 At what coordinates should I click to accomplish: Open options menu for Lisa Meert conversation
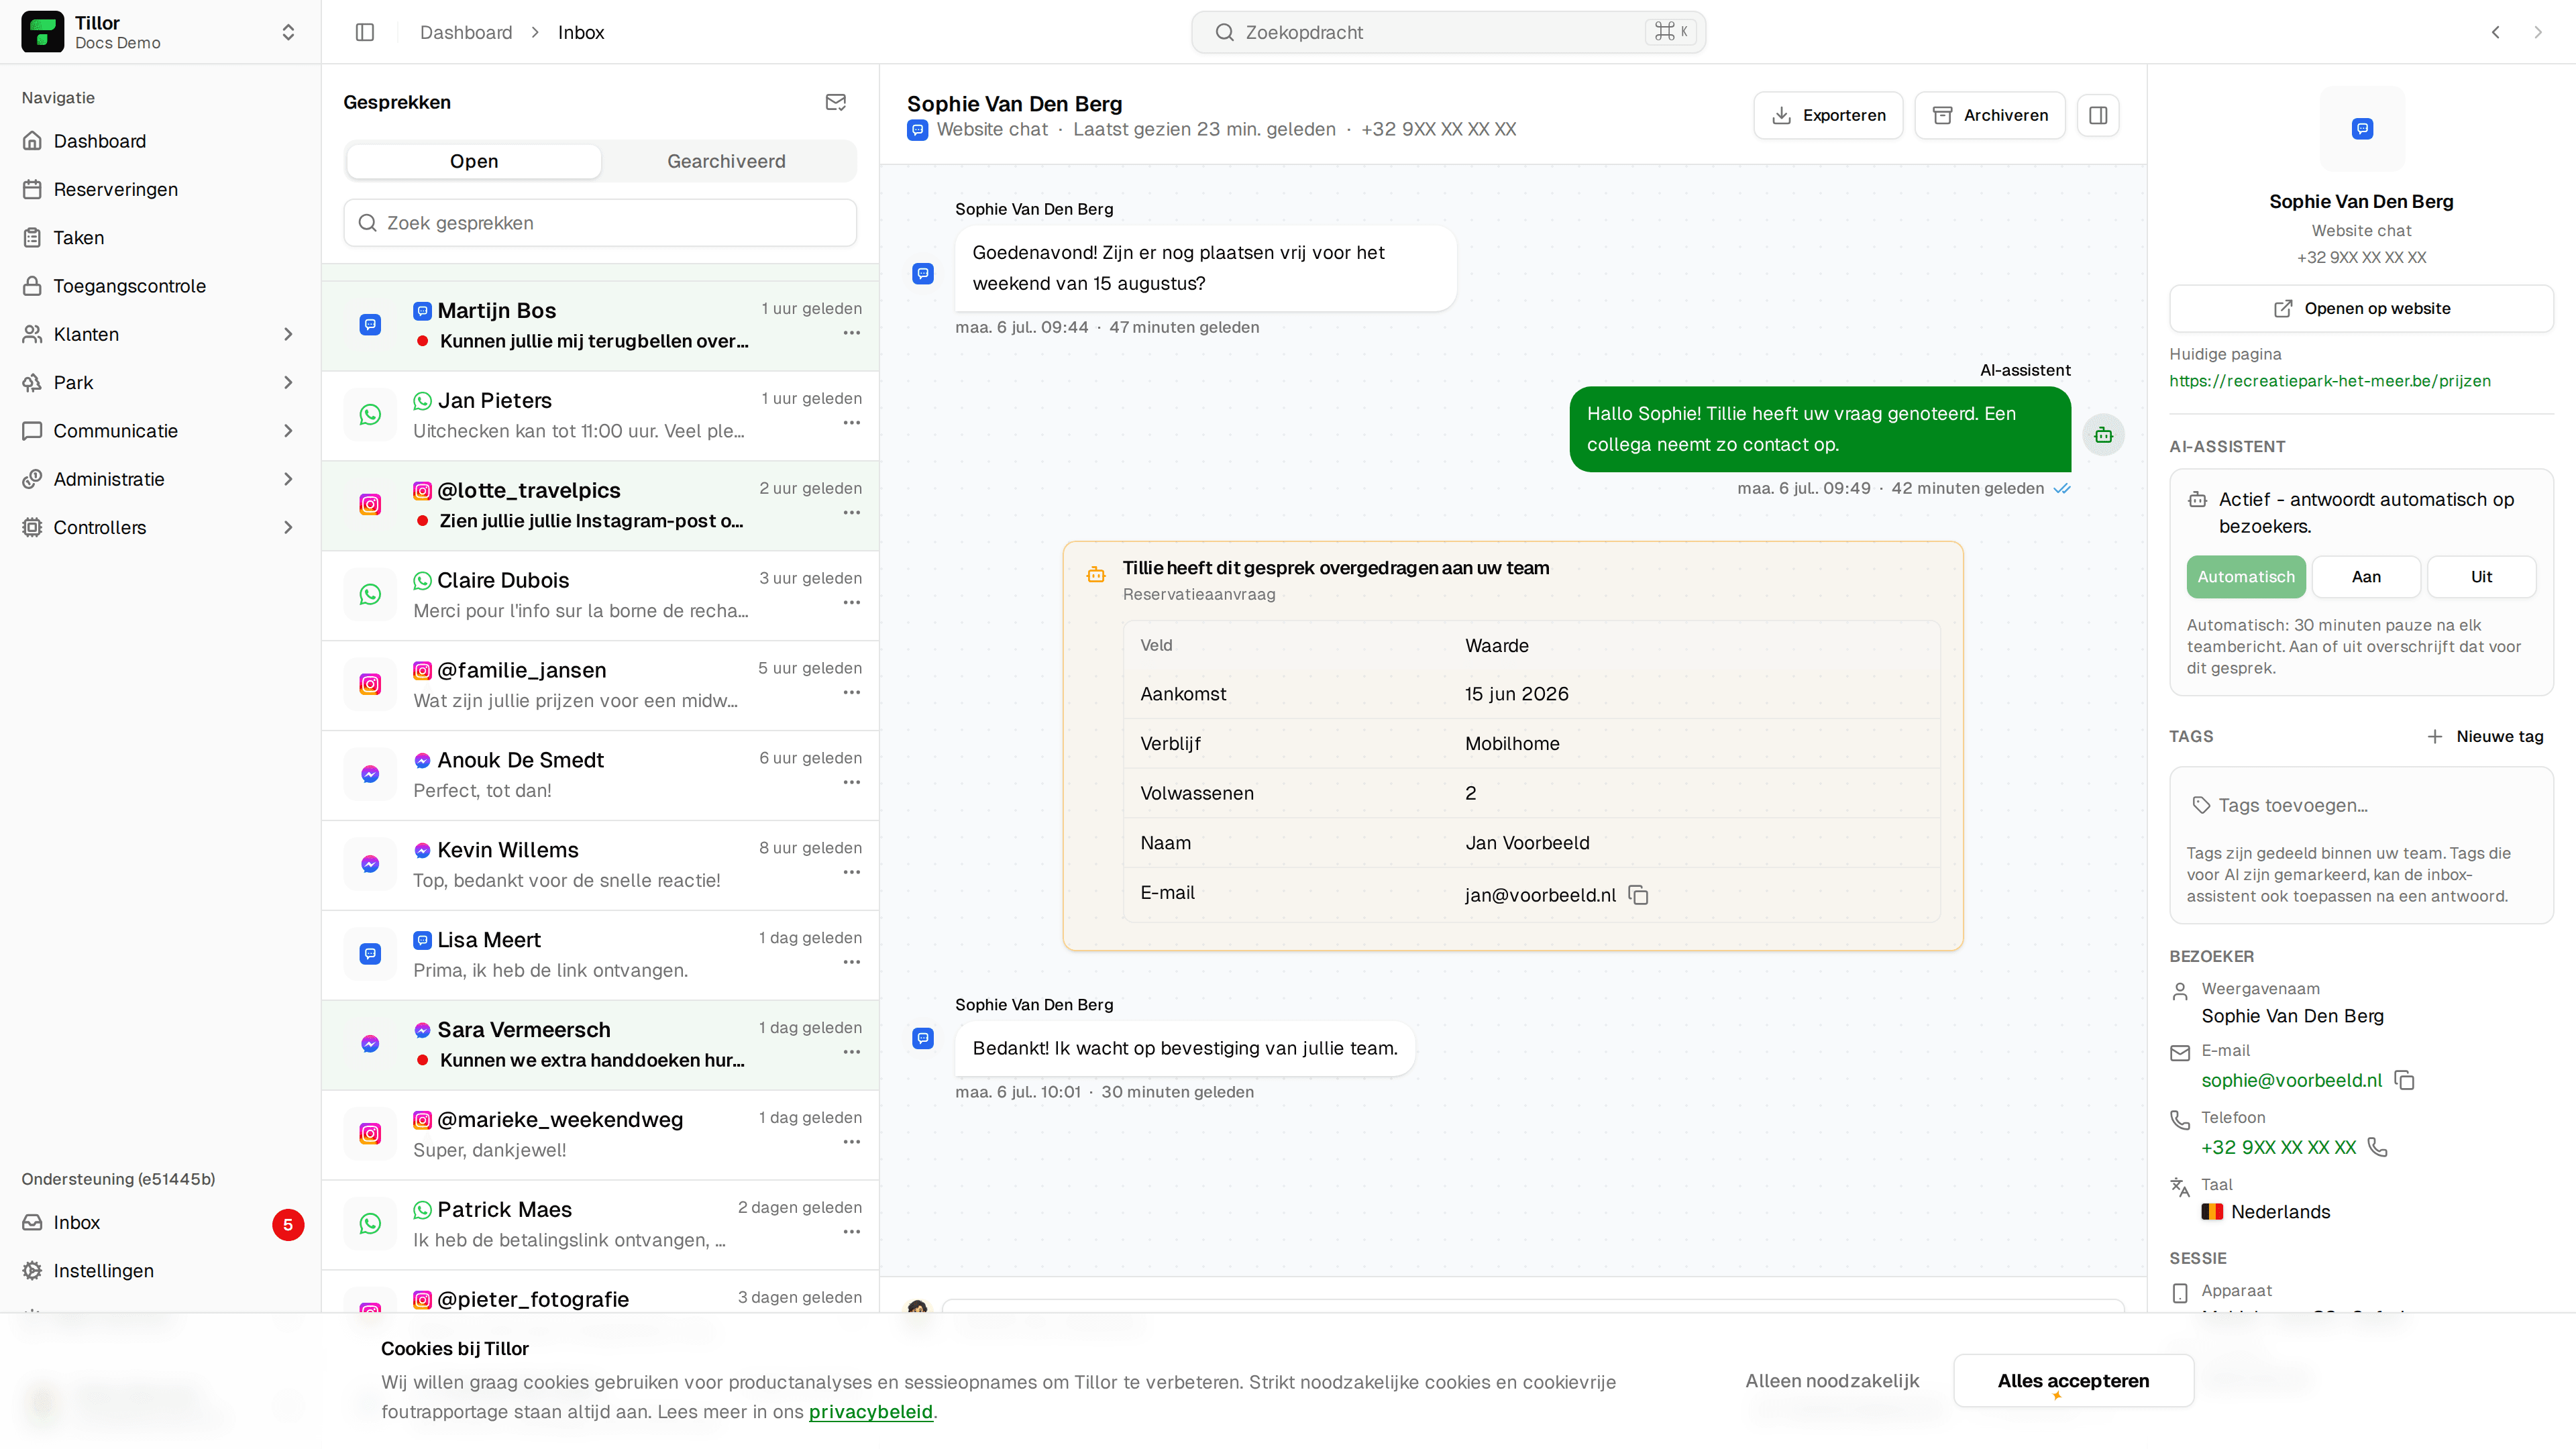click(851, 963)
